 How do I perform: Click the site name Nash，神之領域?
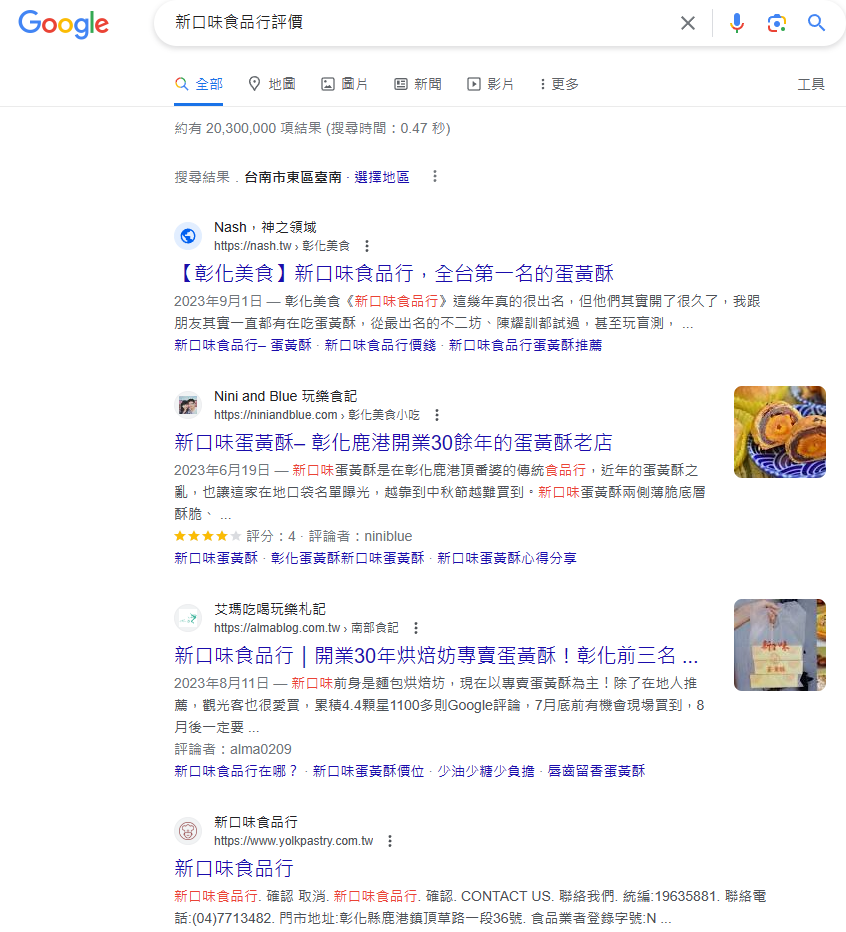pyautogui.click(x=265, y=227)
